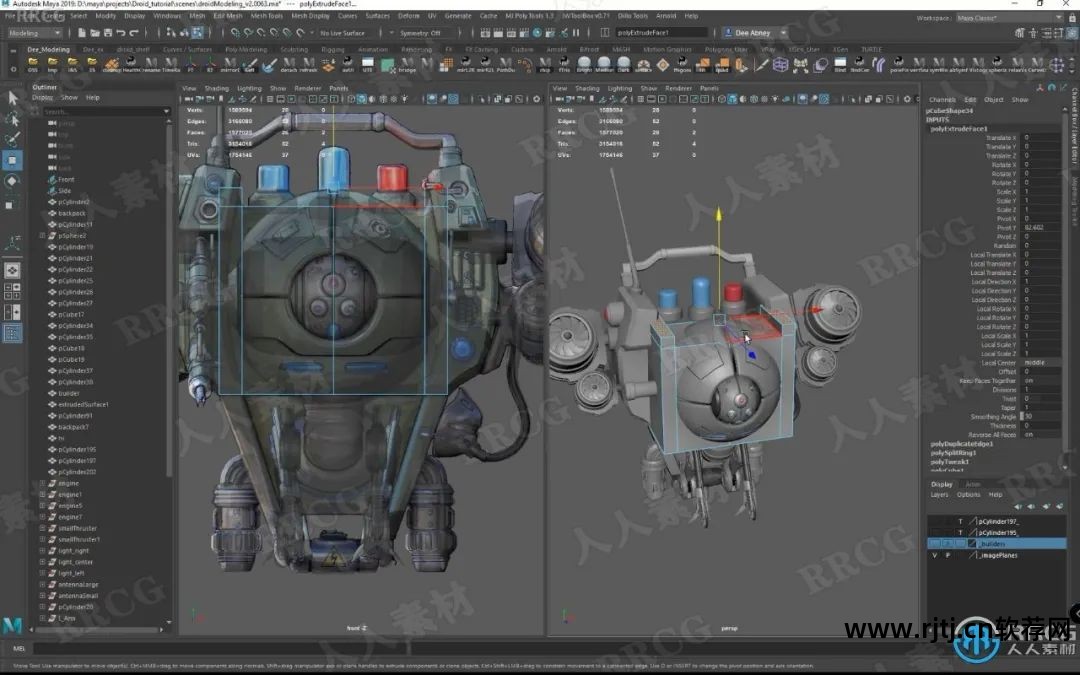Screen dimensions: 1080x675
Task: Toggle the P playback box of _imagePlanes layer
Action: pyautogui.click(x=947, y=555)
